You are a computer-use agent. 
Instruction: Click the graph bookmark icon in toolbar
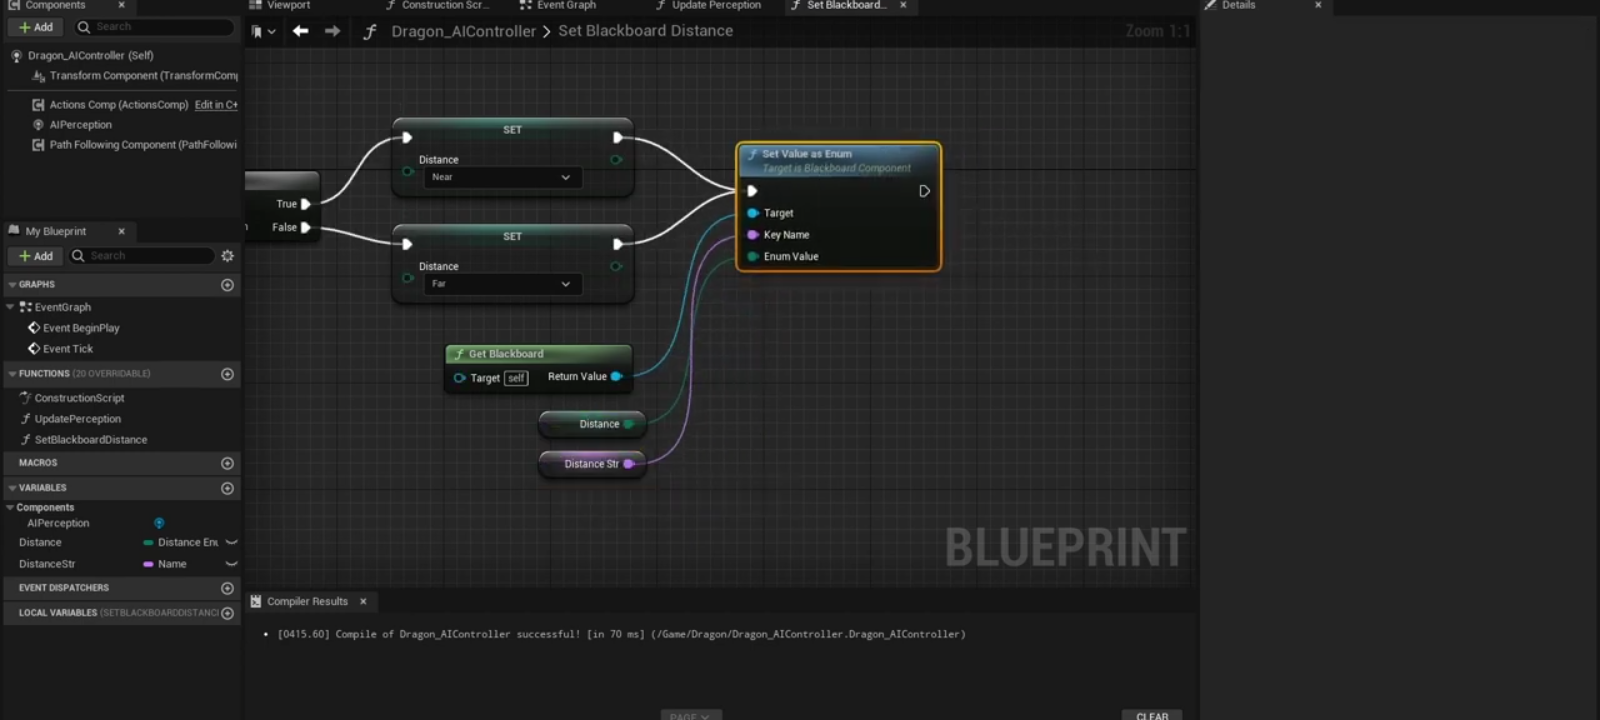258,31
